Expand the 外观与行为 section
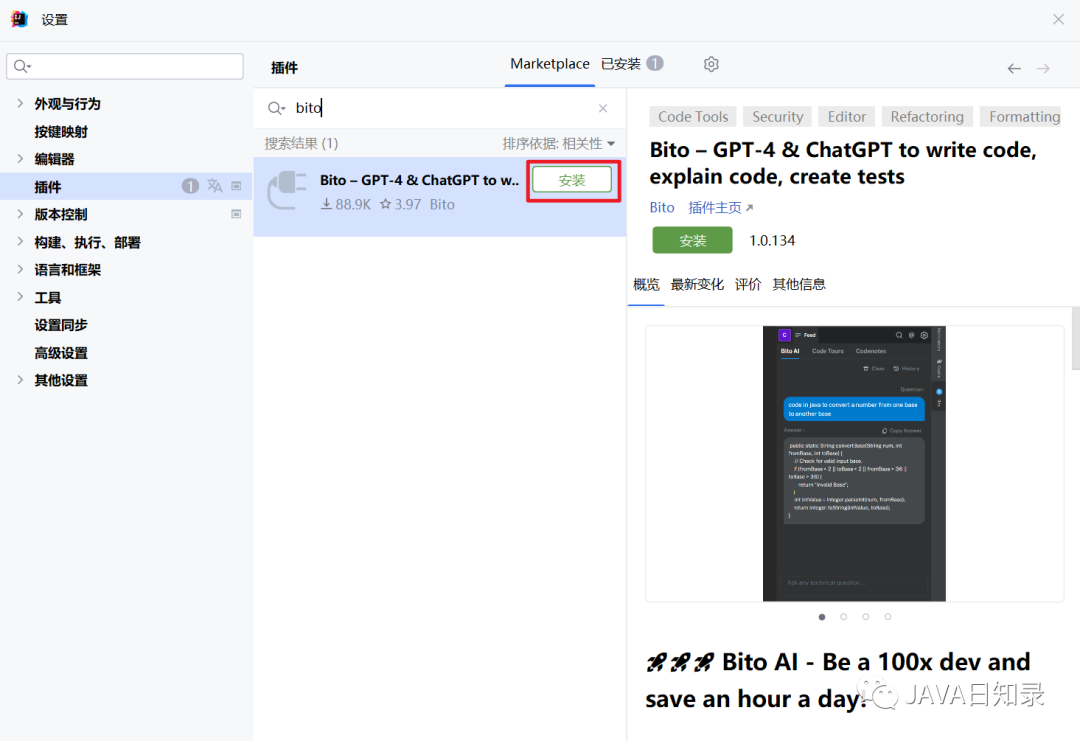1080x741 pixels. 20,103
